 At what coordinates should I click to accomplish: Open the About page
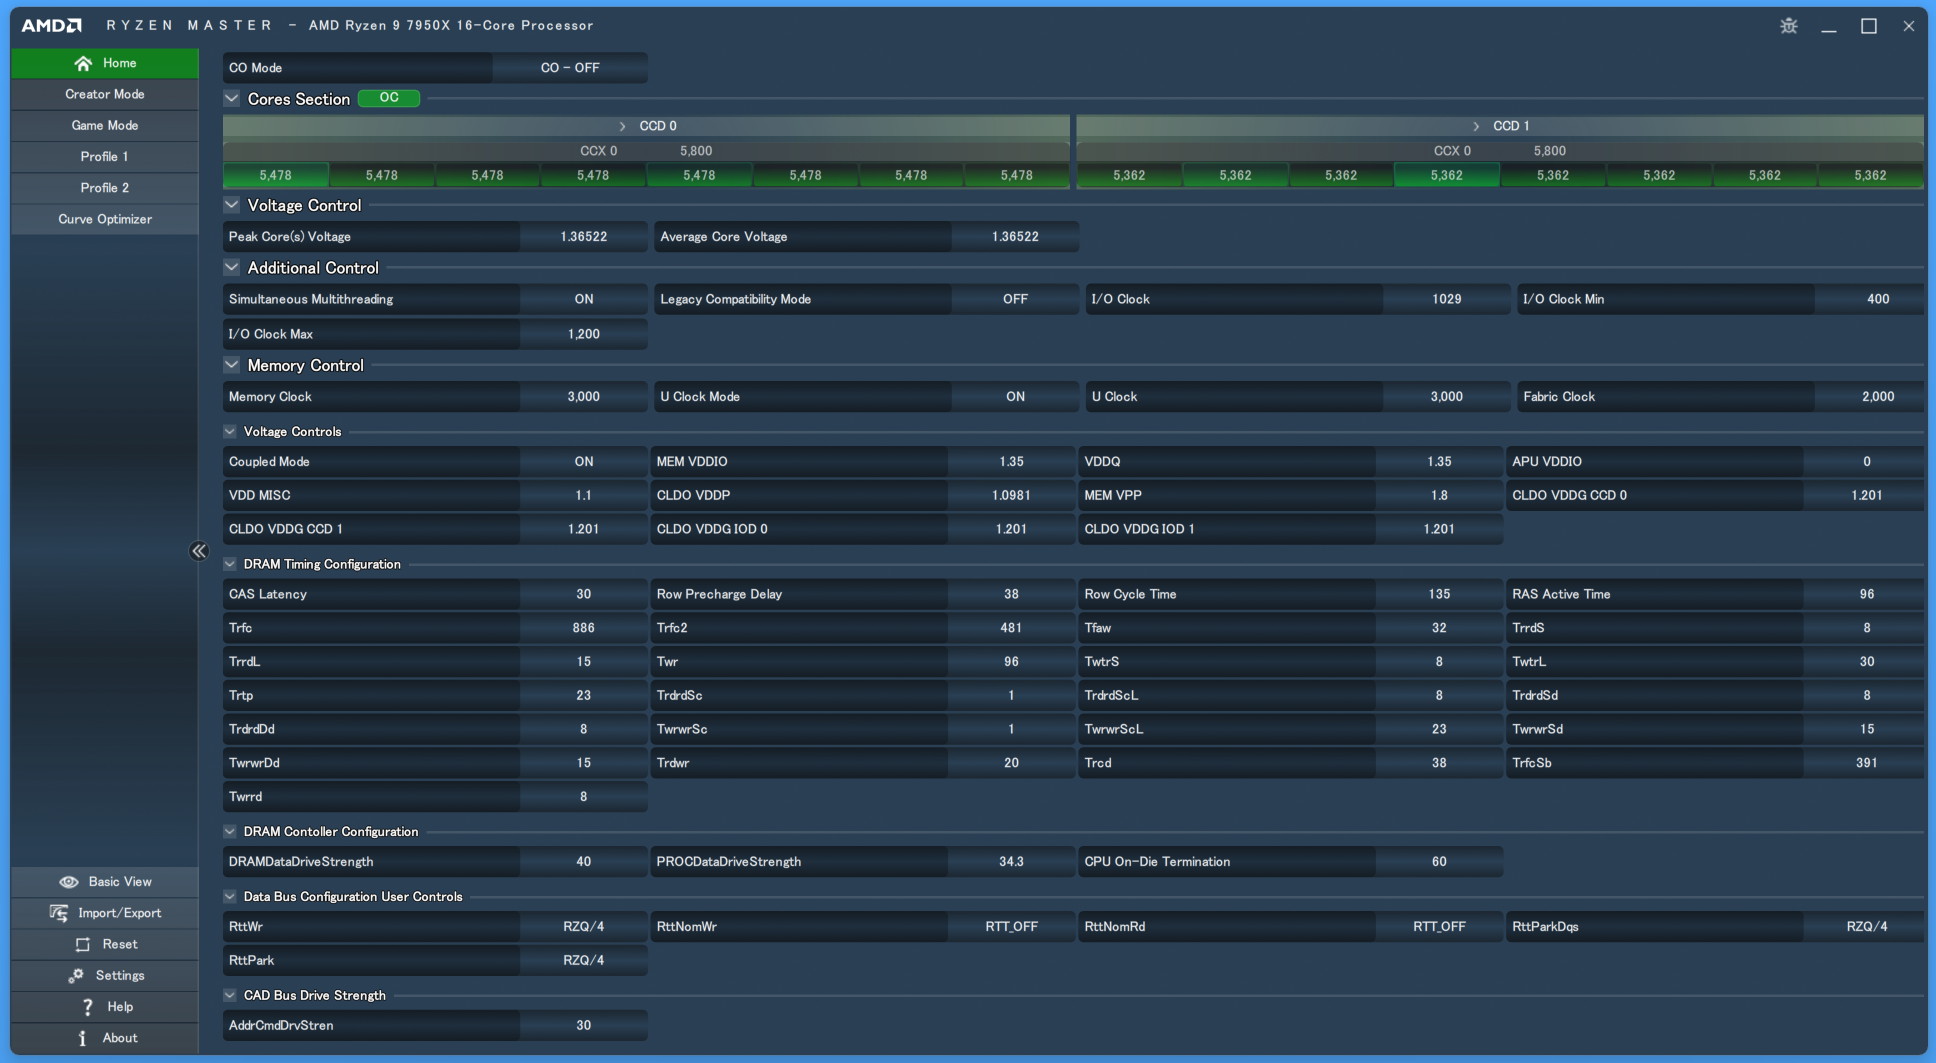coord(105,1038)
